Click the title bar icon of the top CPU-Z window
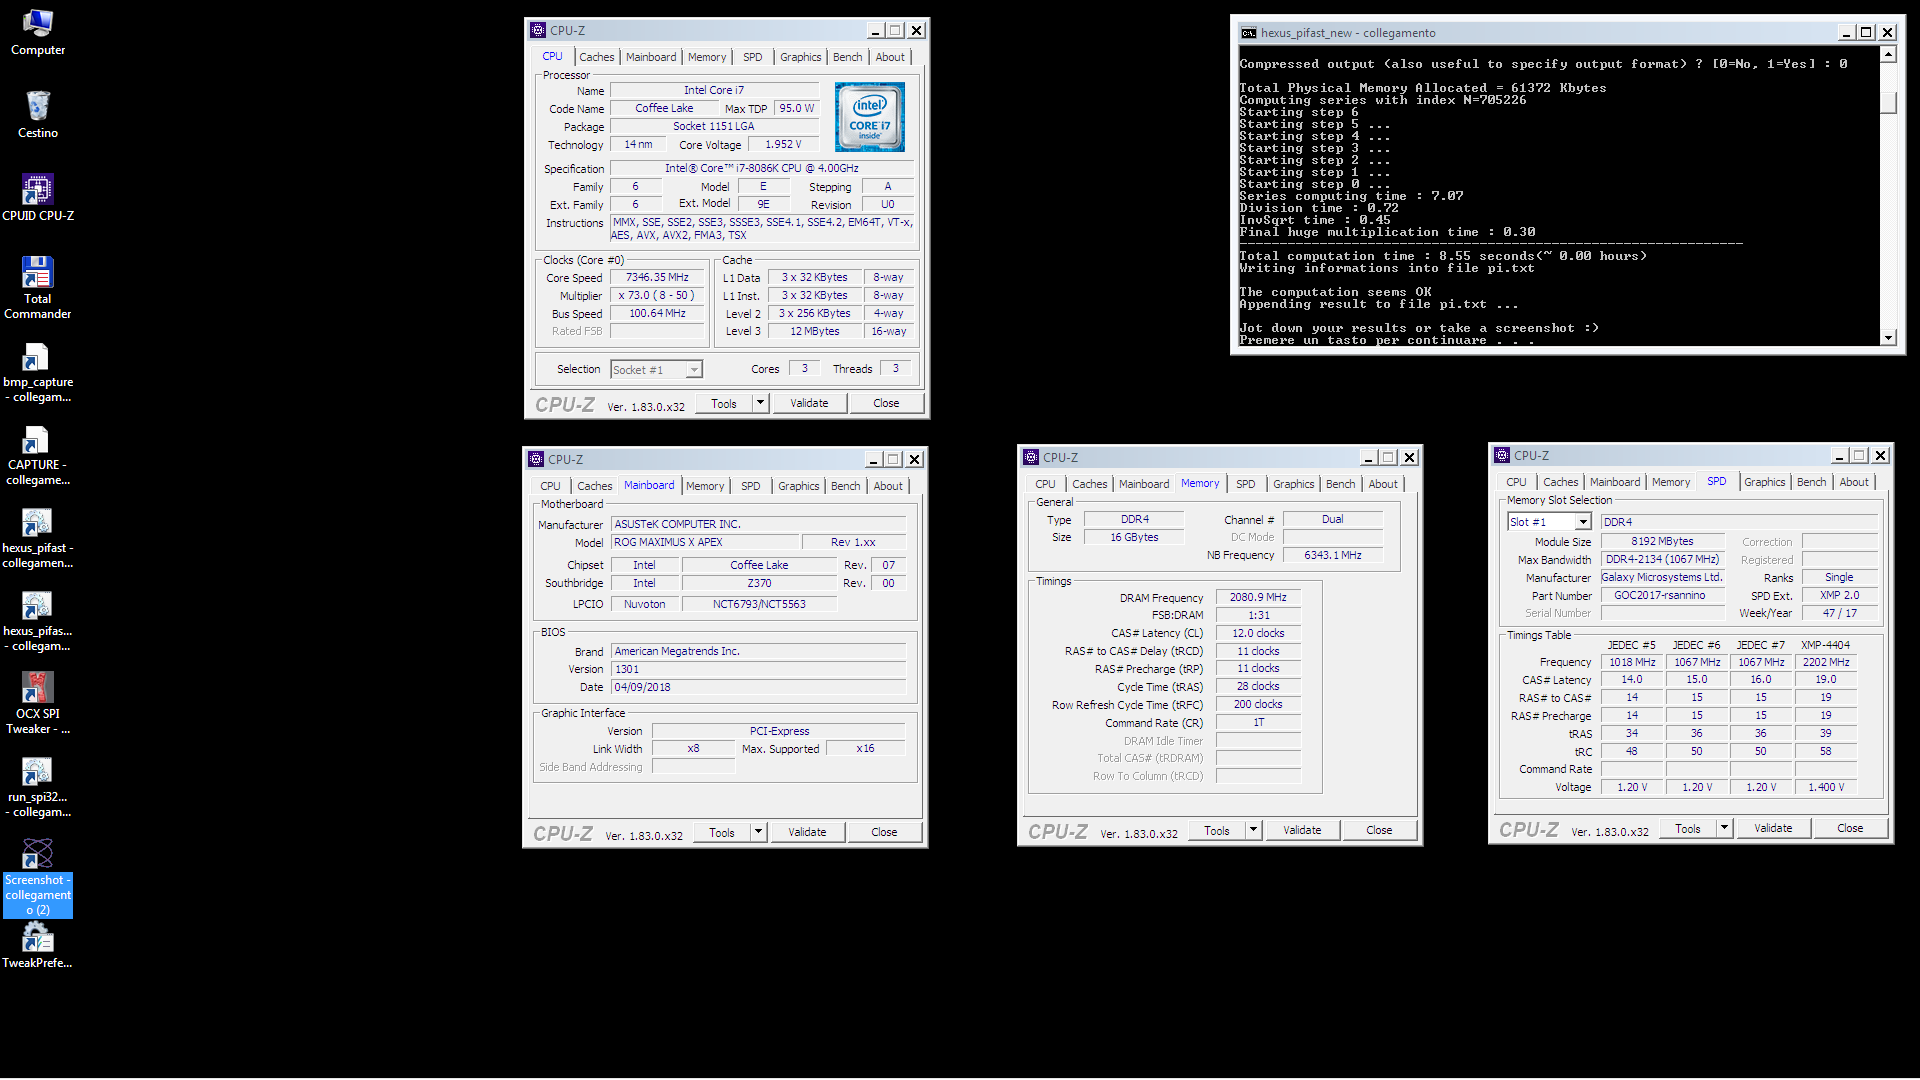The width and height of the screenshot is (1920, 1080). [x=538, y=30]
